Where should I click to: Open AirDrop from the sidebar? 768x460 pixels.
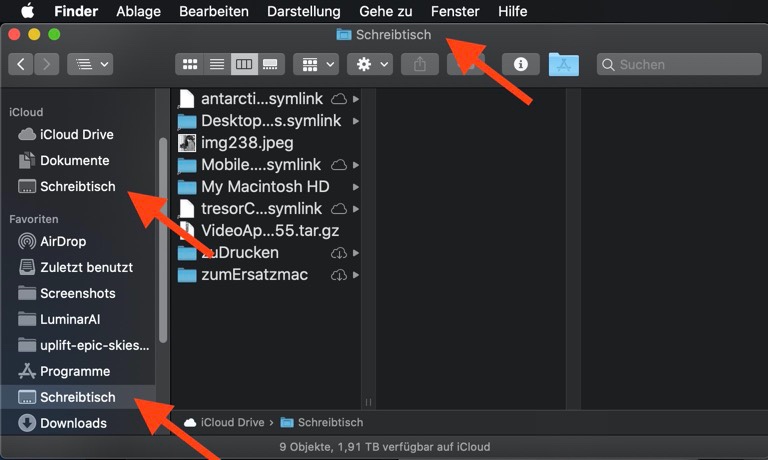[x=78, y=241]
